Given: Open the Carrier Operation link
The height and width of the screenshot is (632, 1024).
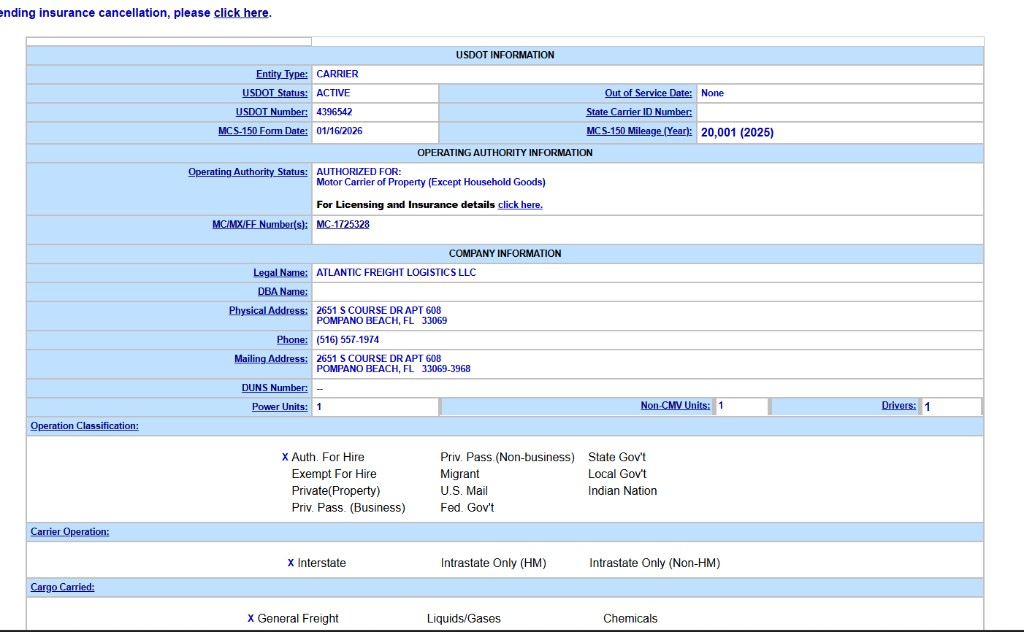Looking at the screenshot, I should coord(69,531).
